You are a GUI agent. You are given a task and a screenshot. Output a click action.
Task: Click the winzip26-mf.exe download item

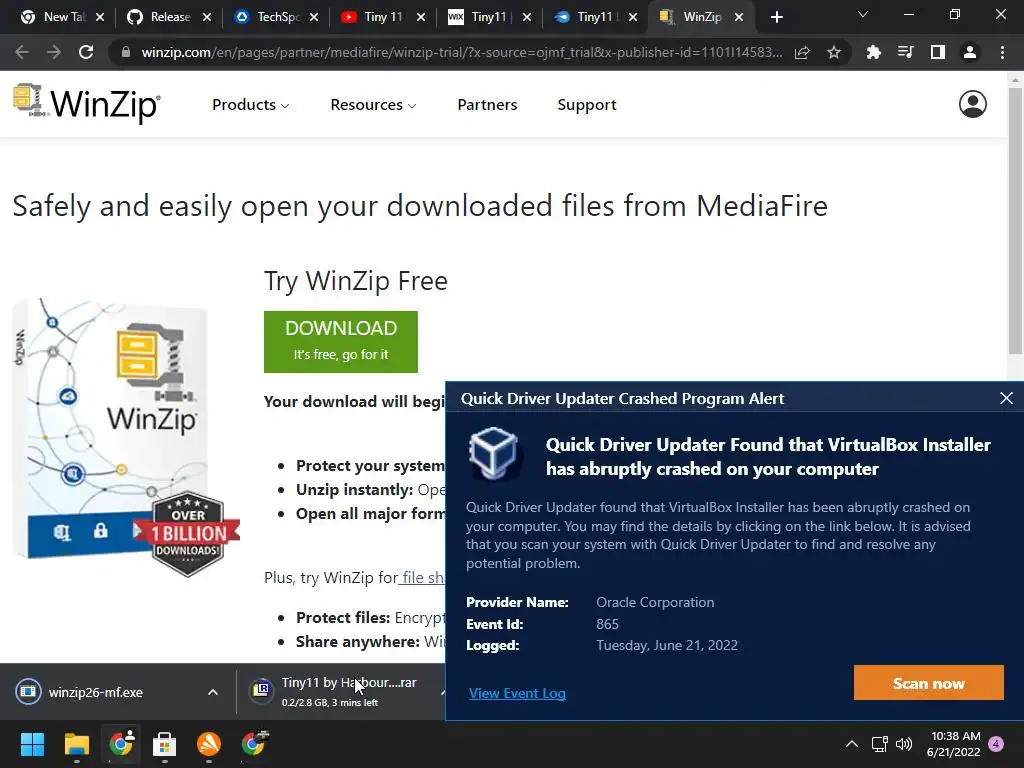pos(117,692)
